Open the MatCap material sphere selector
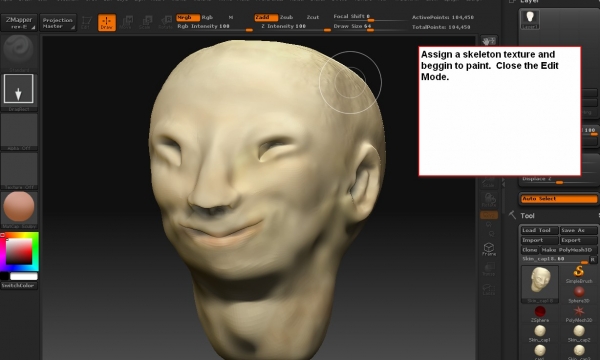 pos(19,210)
